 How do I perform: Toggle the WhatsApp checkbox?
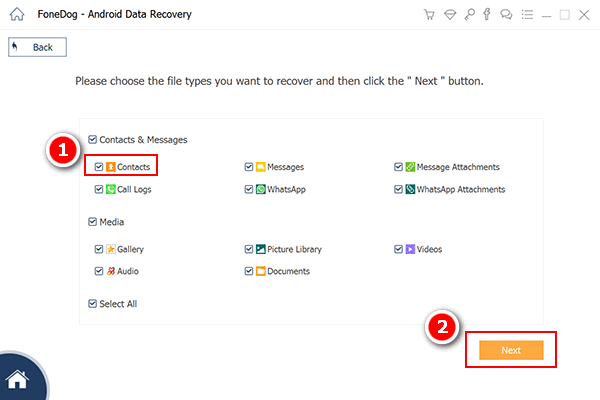pyautogui.click(x=249, y=189)
